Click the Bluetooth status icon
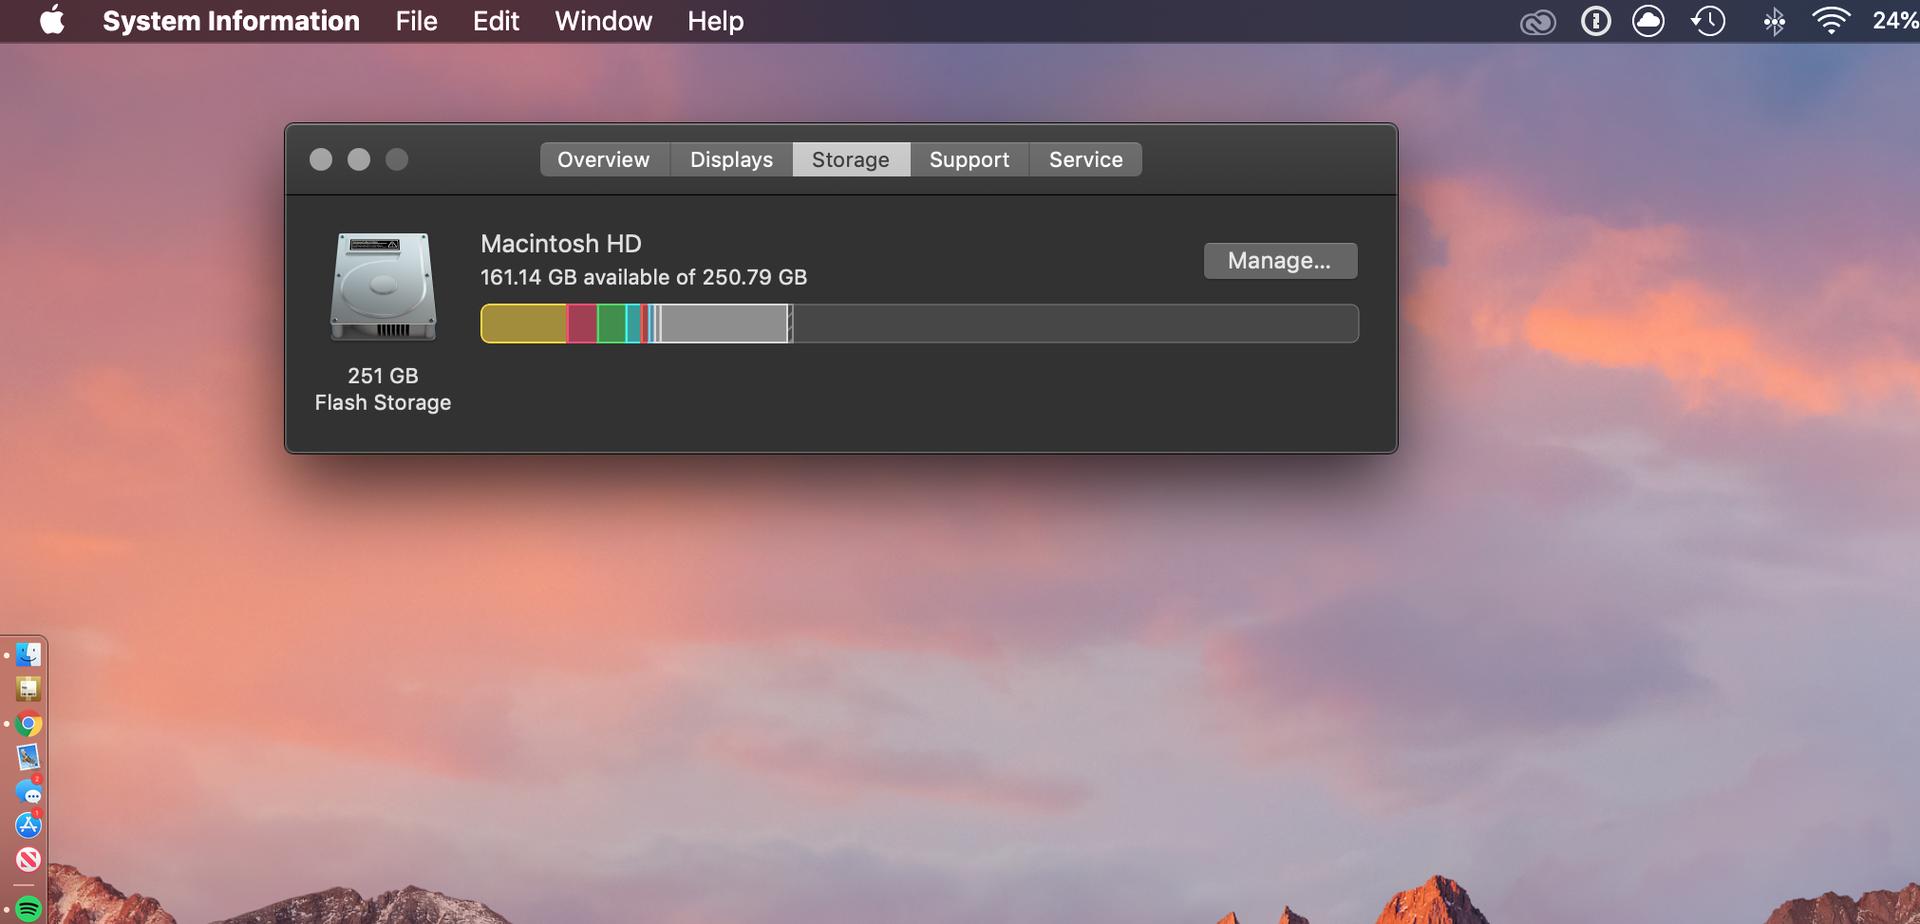This screenshot has width=1920, height=924. coord(1774,21)
